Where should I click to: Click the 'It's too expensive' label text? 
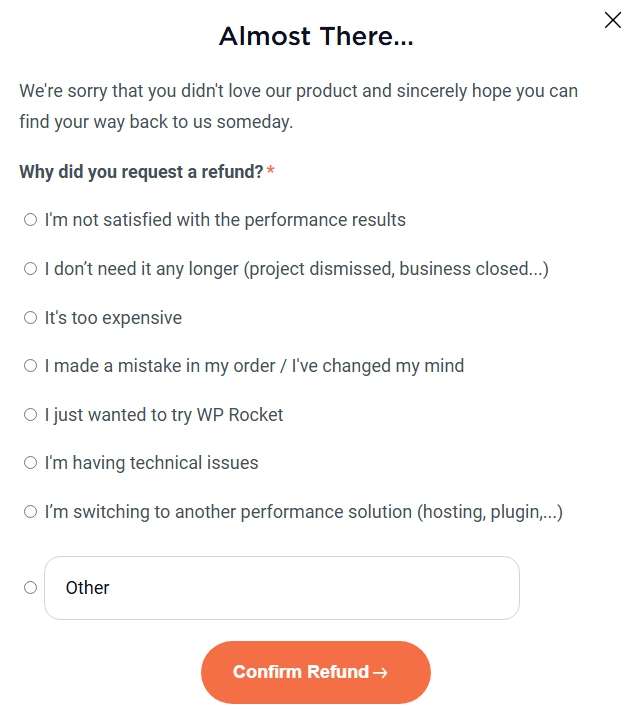113,318
